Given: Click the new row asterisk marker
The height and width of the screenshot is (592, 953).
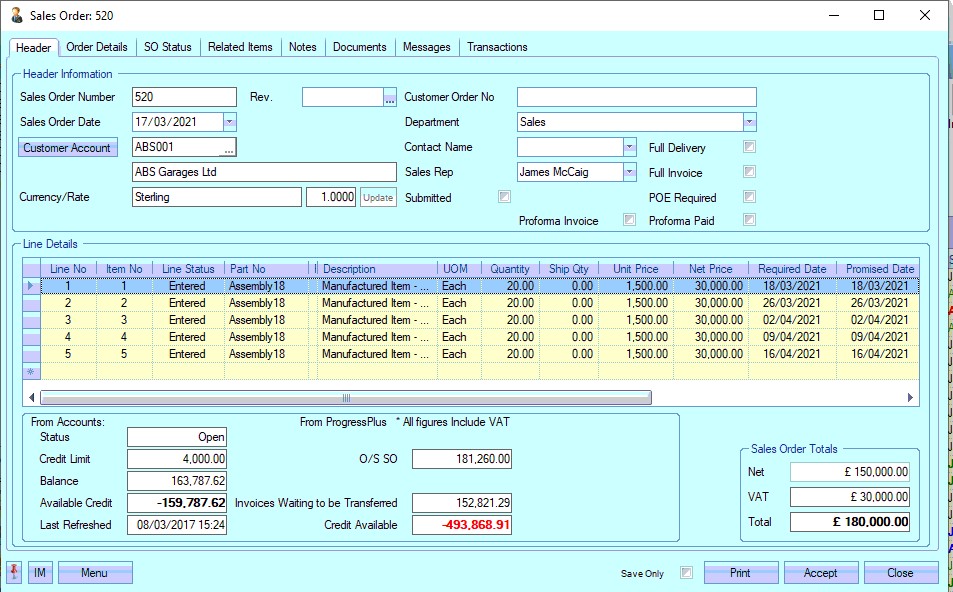Looking at the screenshot, I should click(30, 371).
